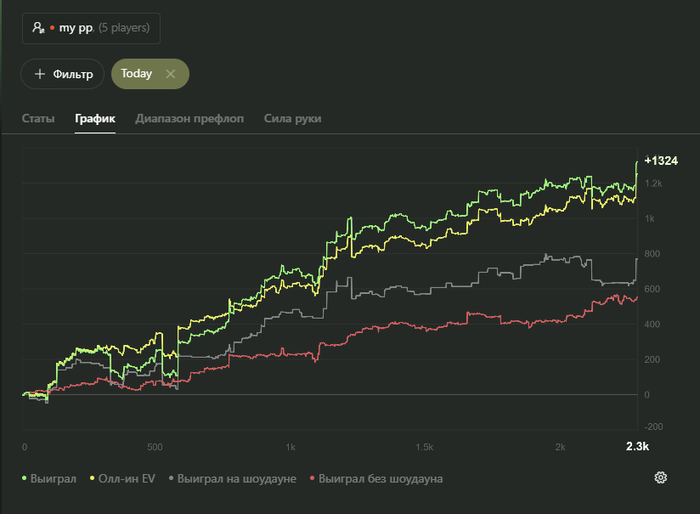Click the 500 hands mark on the x-axis
Viewport: 700px width, 514px height.
pyautogui.click(x=154, y=447)
